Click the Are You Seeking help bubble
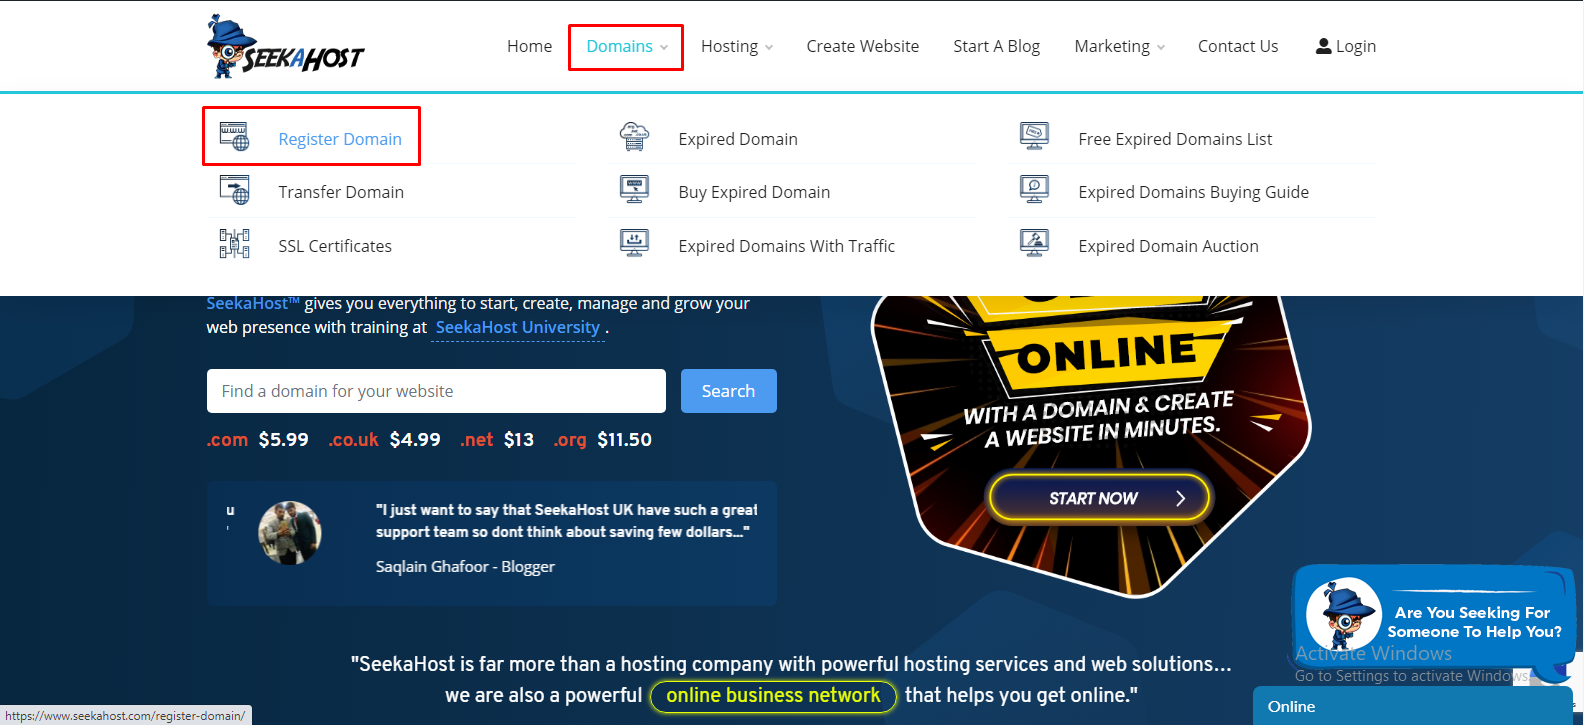This screenshot has height=725, width=1584. point(1436,623)
